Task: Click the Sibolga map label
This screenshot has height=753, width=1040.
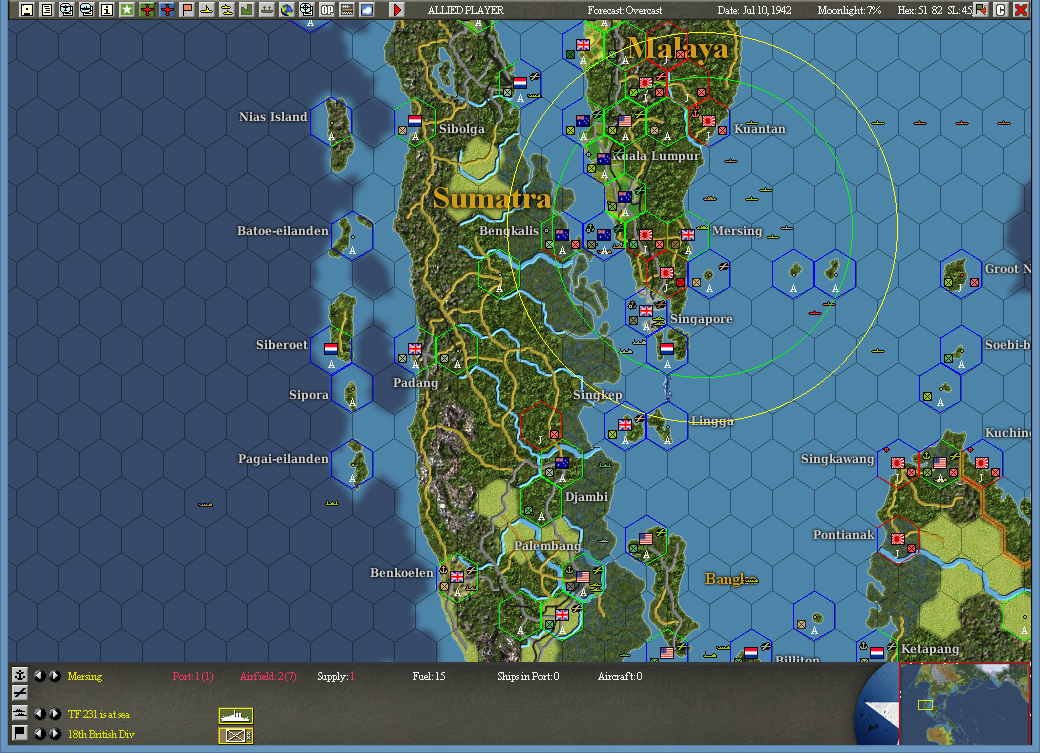Action: coord(462,129)
